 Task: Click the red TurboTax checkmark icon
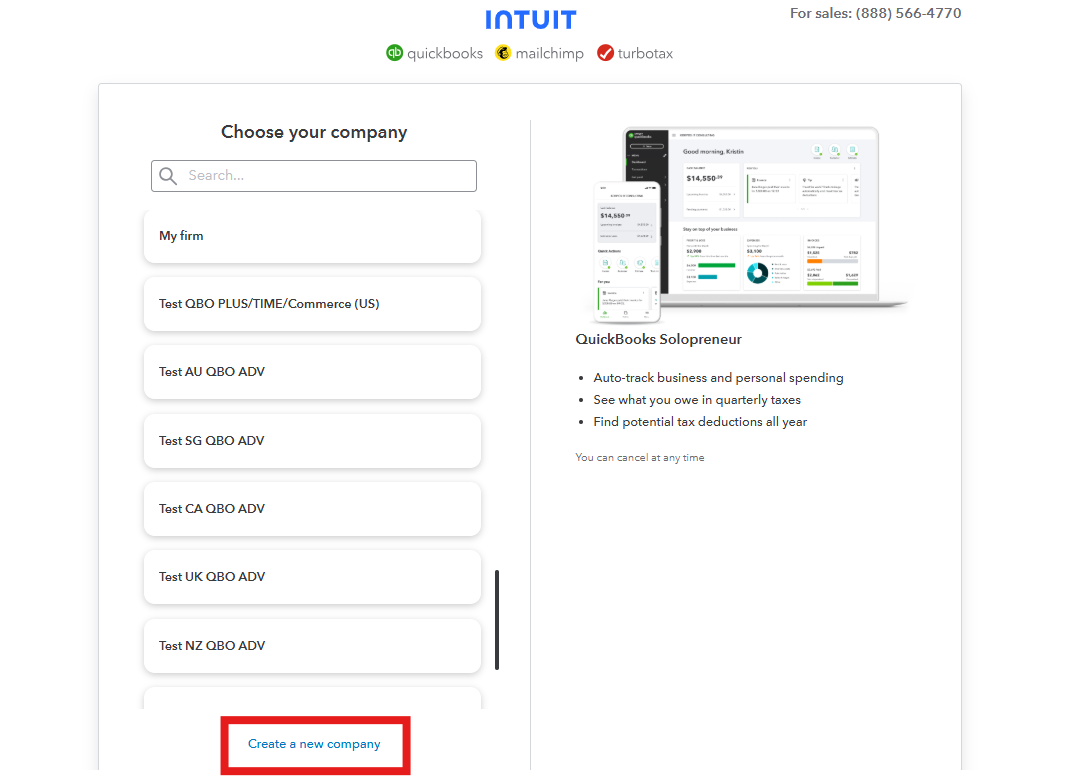coord(605,52)
